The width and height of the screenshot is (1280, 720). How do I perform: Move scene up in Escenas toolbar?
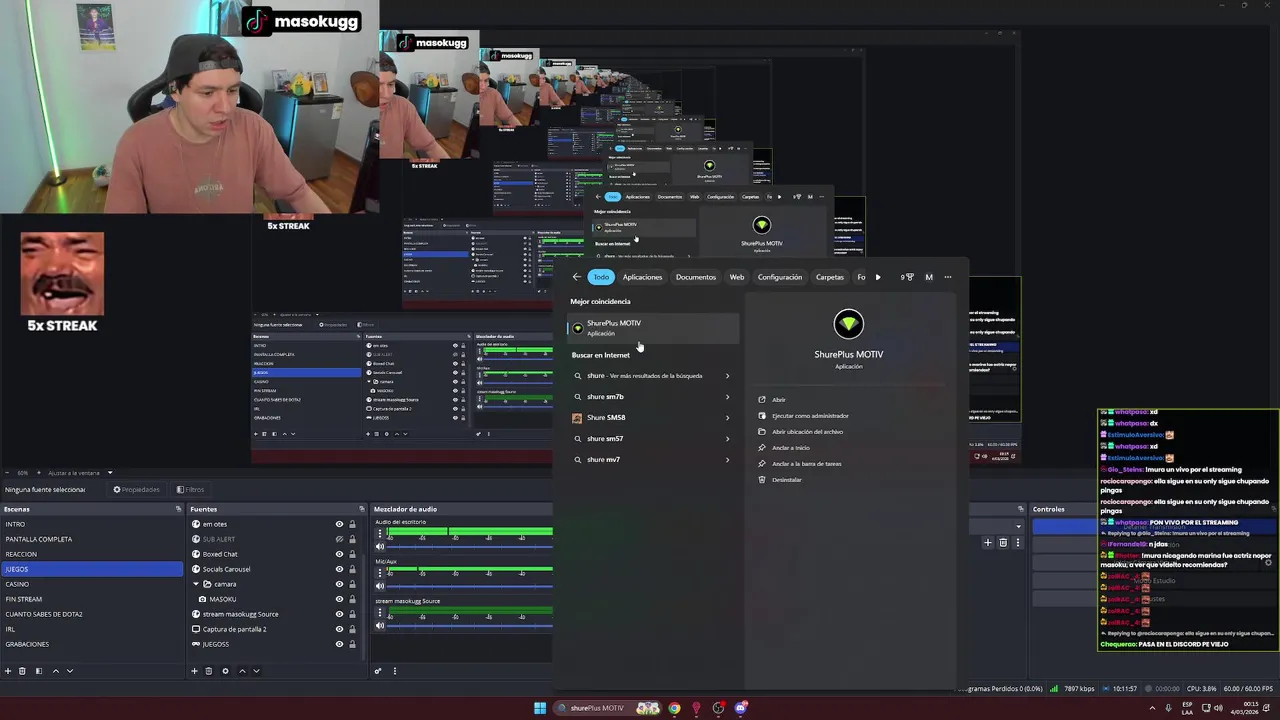pos(55,671)
